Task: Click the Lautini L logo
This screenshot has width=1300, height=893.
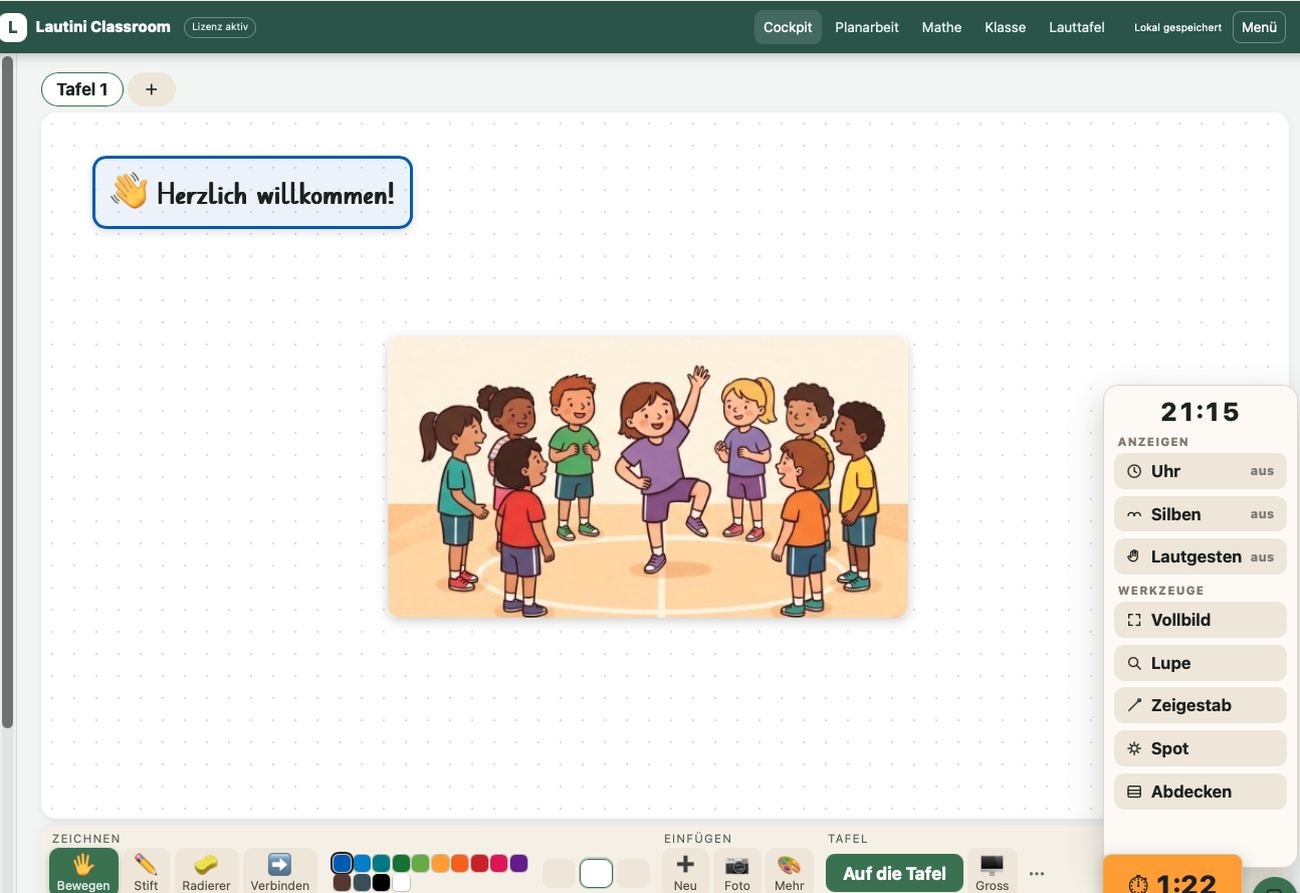Action: [12, 27]
